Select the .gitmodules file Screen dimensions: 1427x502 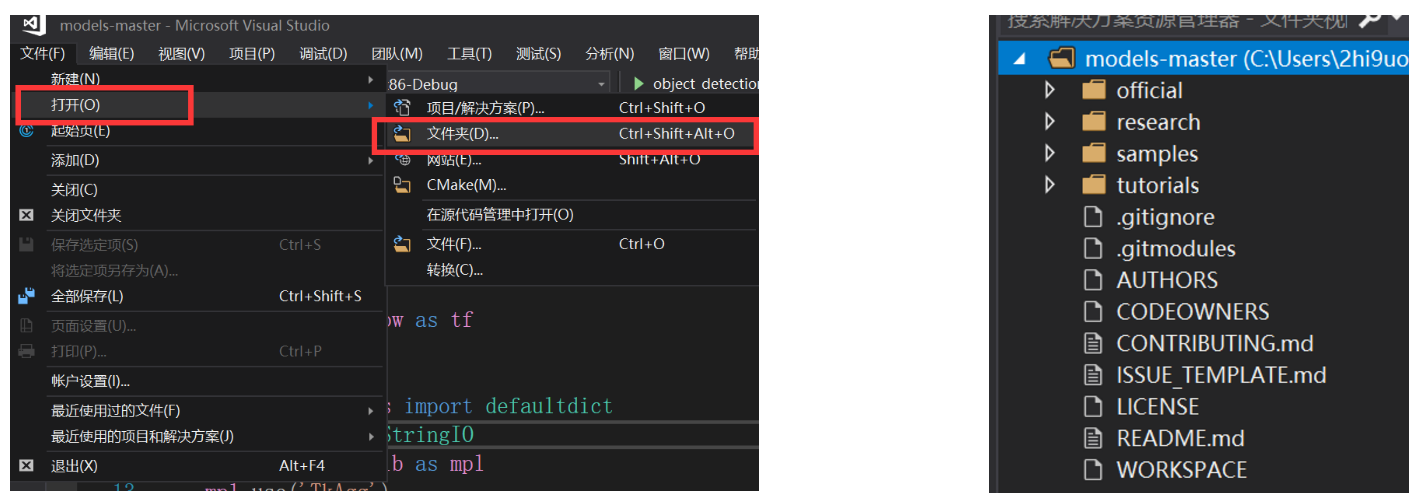tap(1176, 249)
